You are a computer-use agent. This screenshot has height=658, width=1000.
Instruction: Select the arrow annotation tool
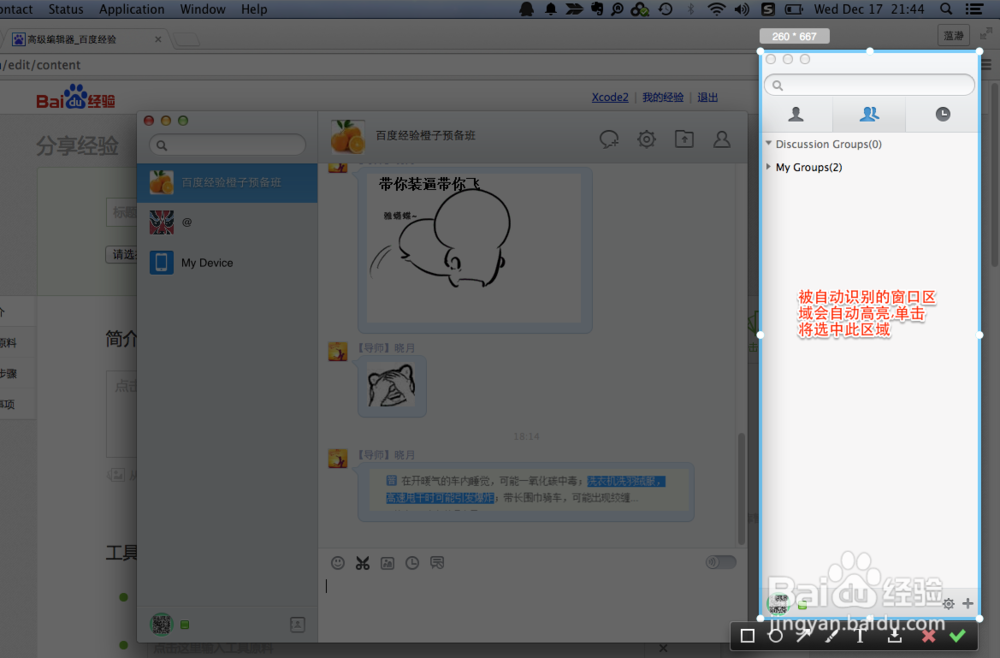(804, 635)
